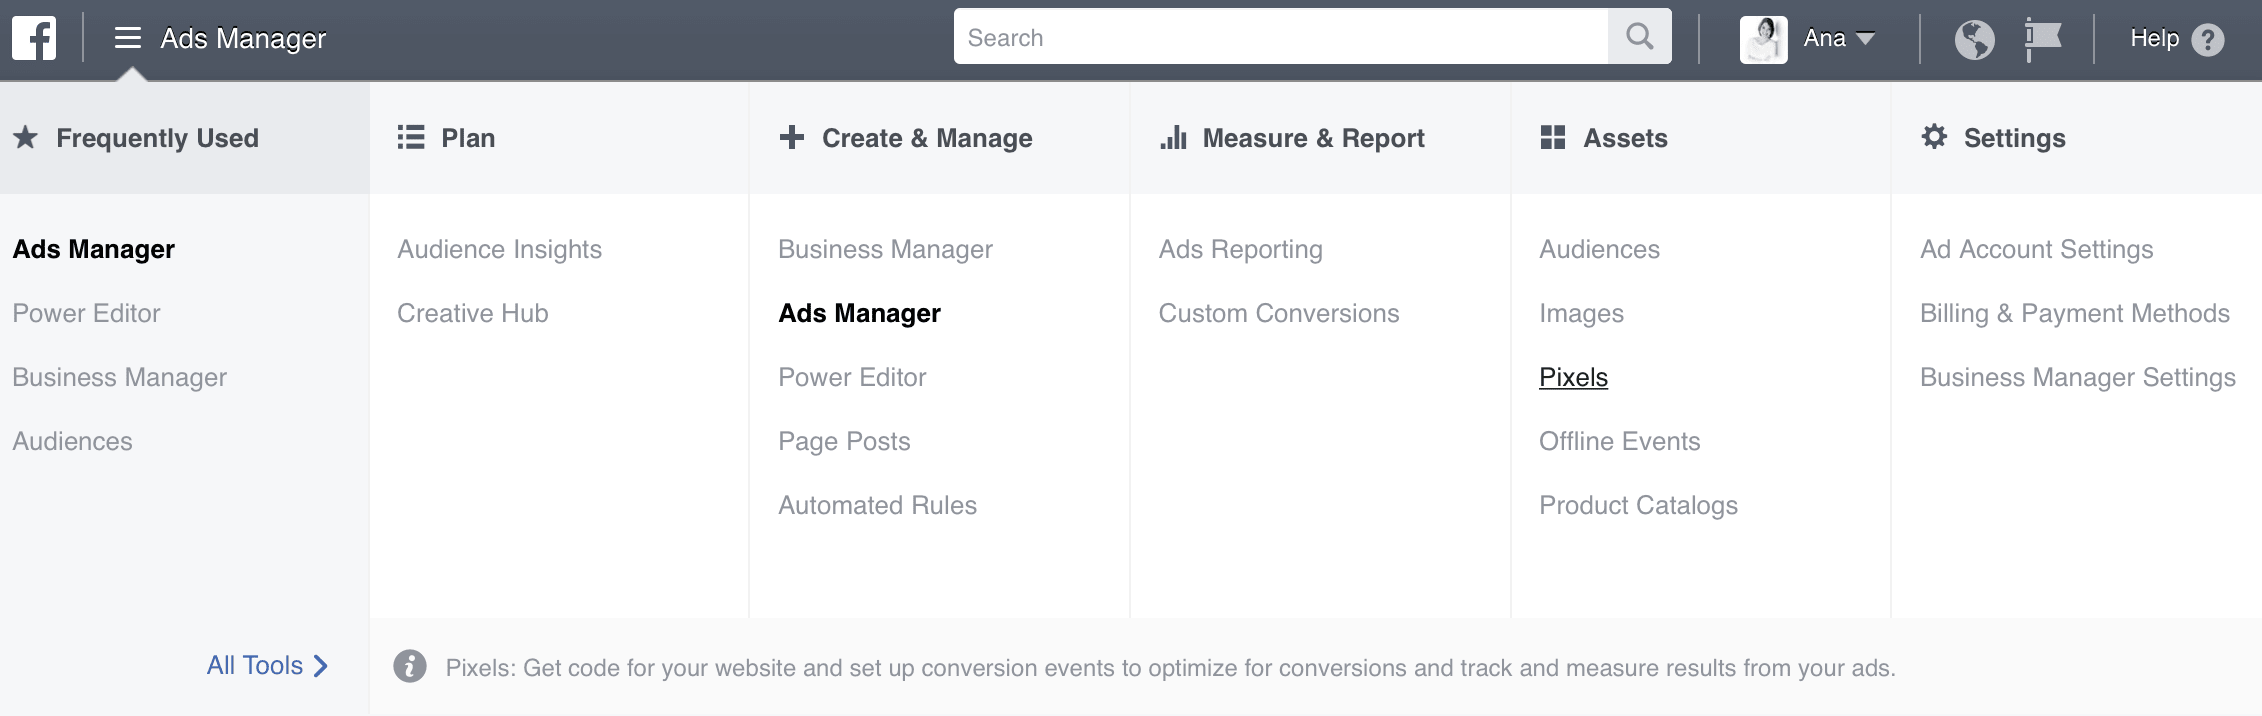Expand the Ana account dropdown arrow
Viewport: 2262px width, 716px height.
pyautogui.click(x=1865, y=38)
